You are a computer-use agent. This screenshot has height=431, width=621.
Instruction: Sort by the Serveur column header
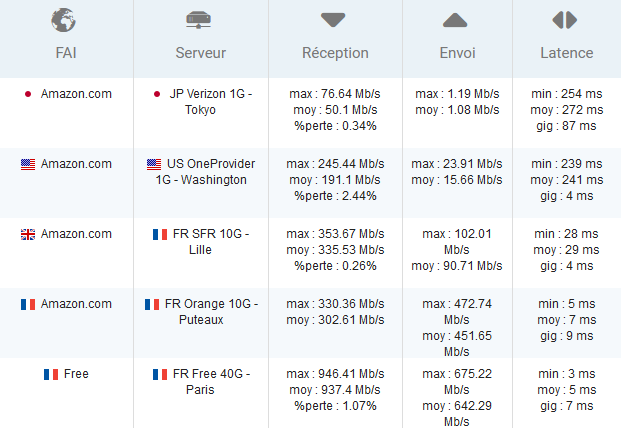point(201,53)
